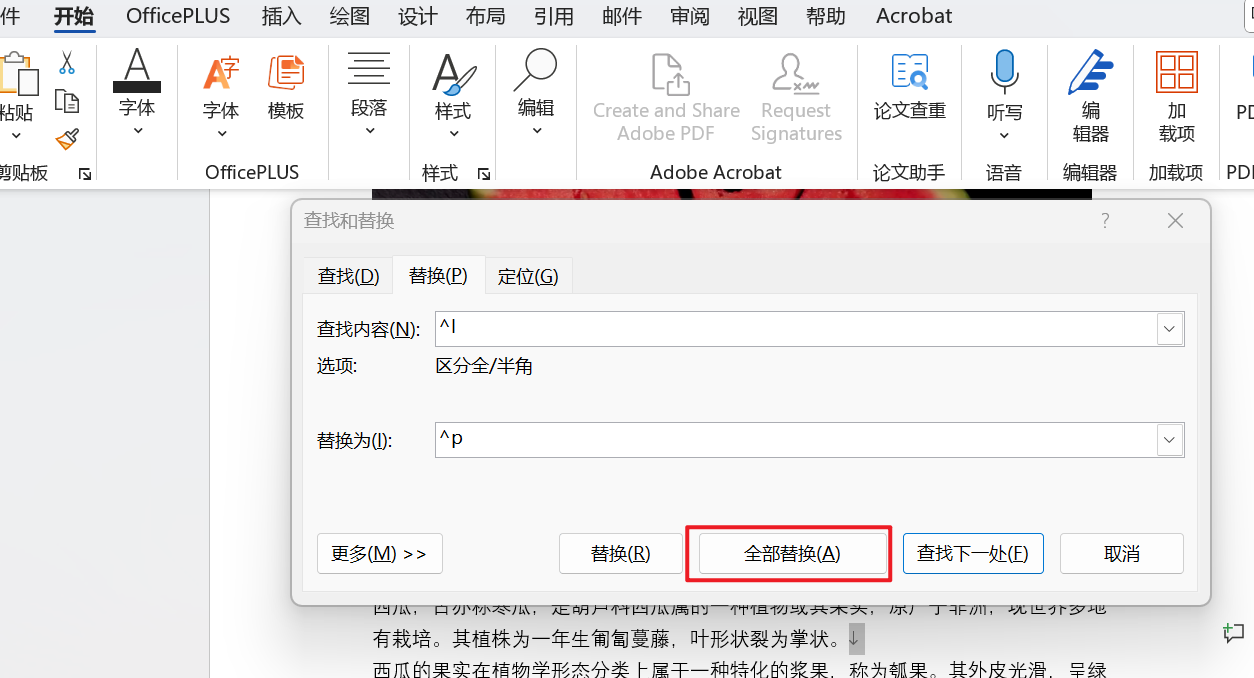Click the Copy icon in clipboard group

point(67,101)
